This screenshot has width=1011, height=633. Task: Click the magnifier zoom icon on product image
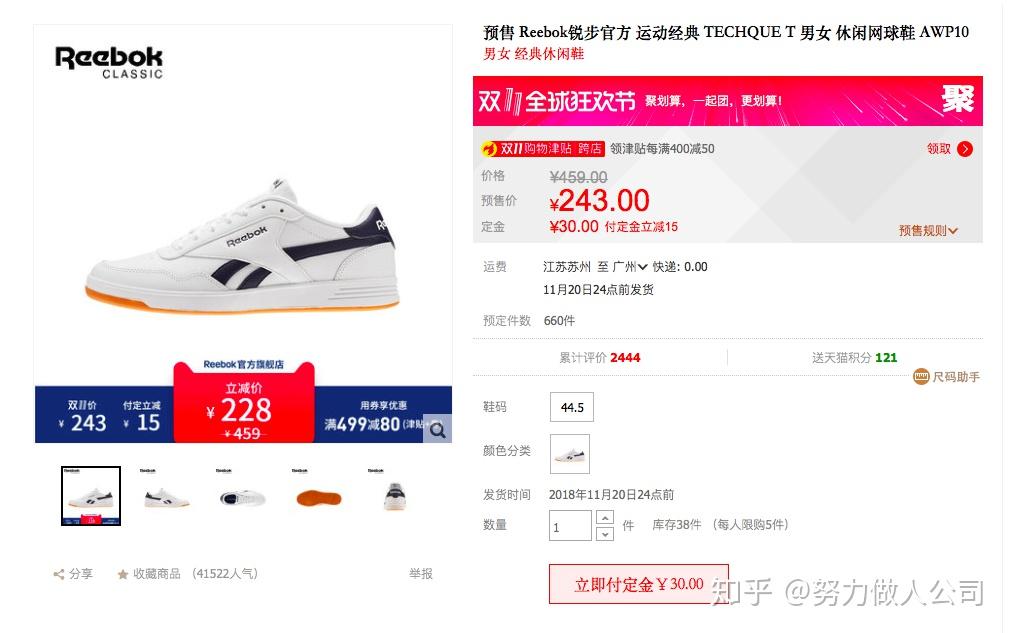coord(438,429)
